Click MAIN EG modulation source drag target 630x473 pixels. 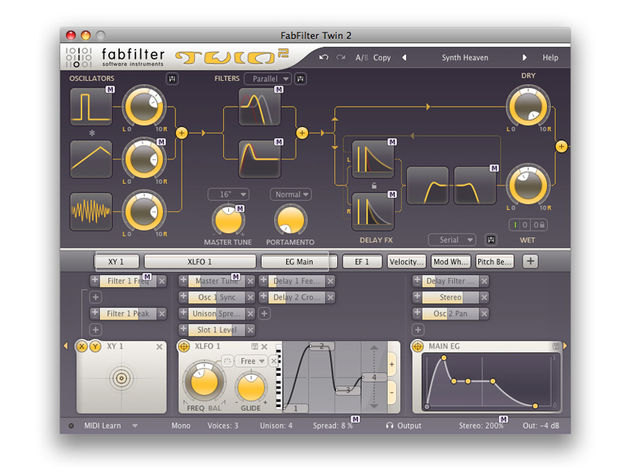pyautogui.click(x=418, y=346)
